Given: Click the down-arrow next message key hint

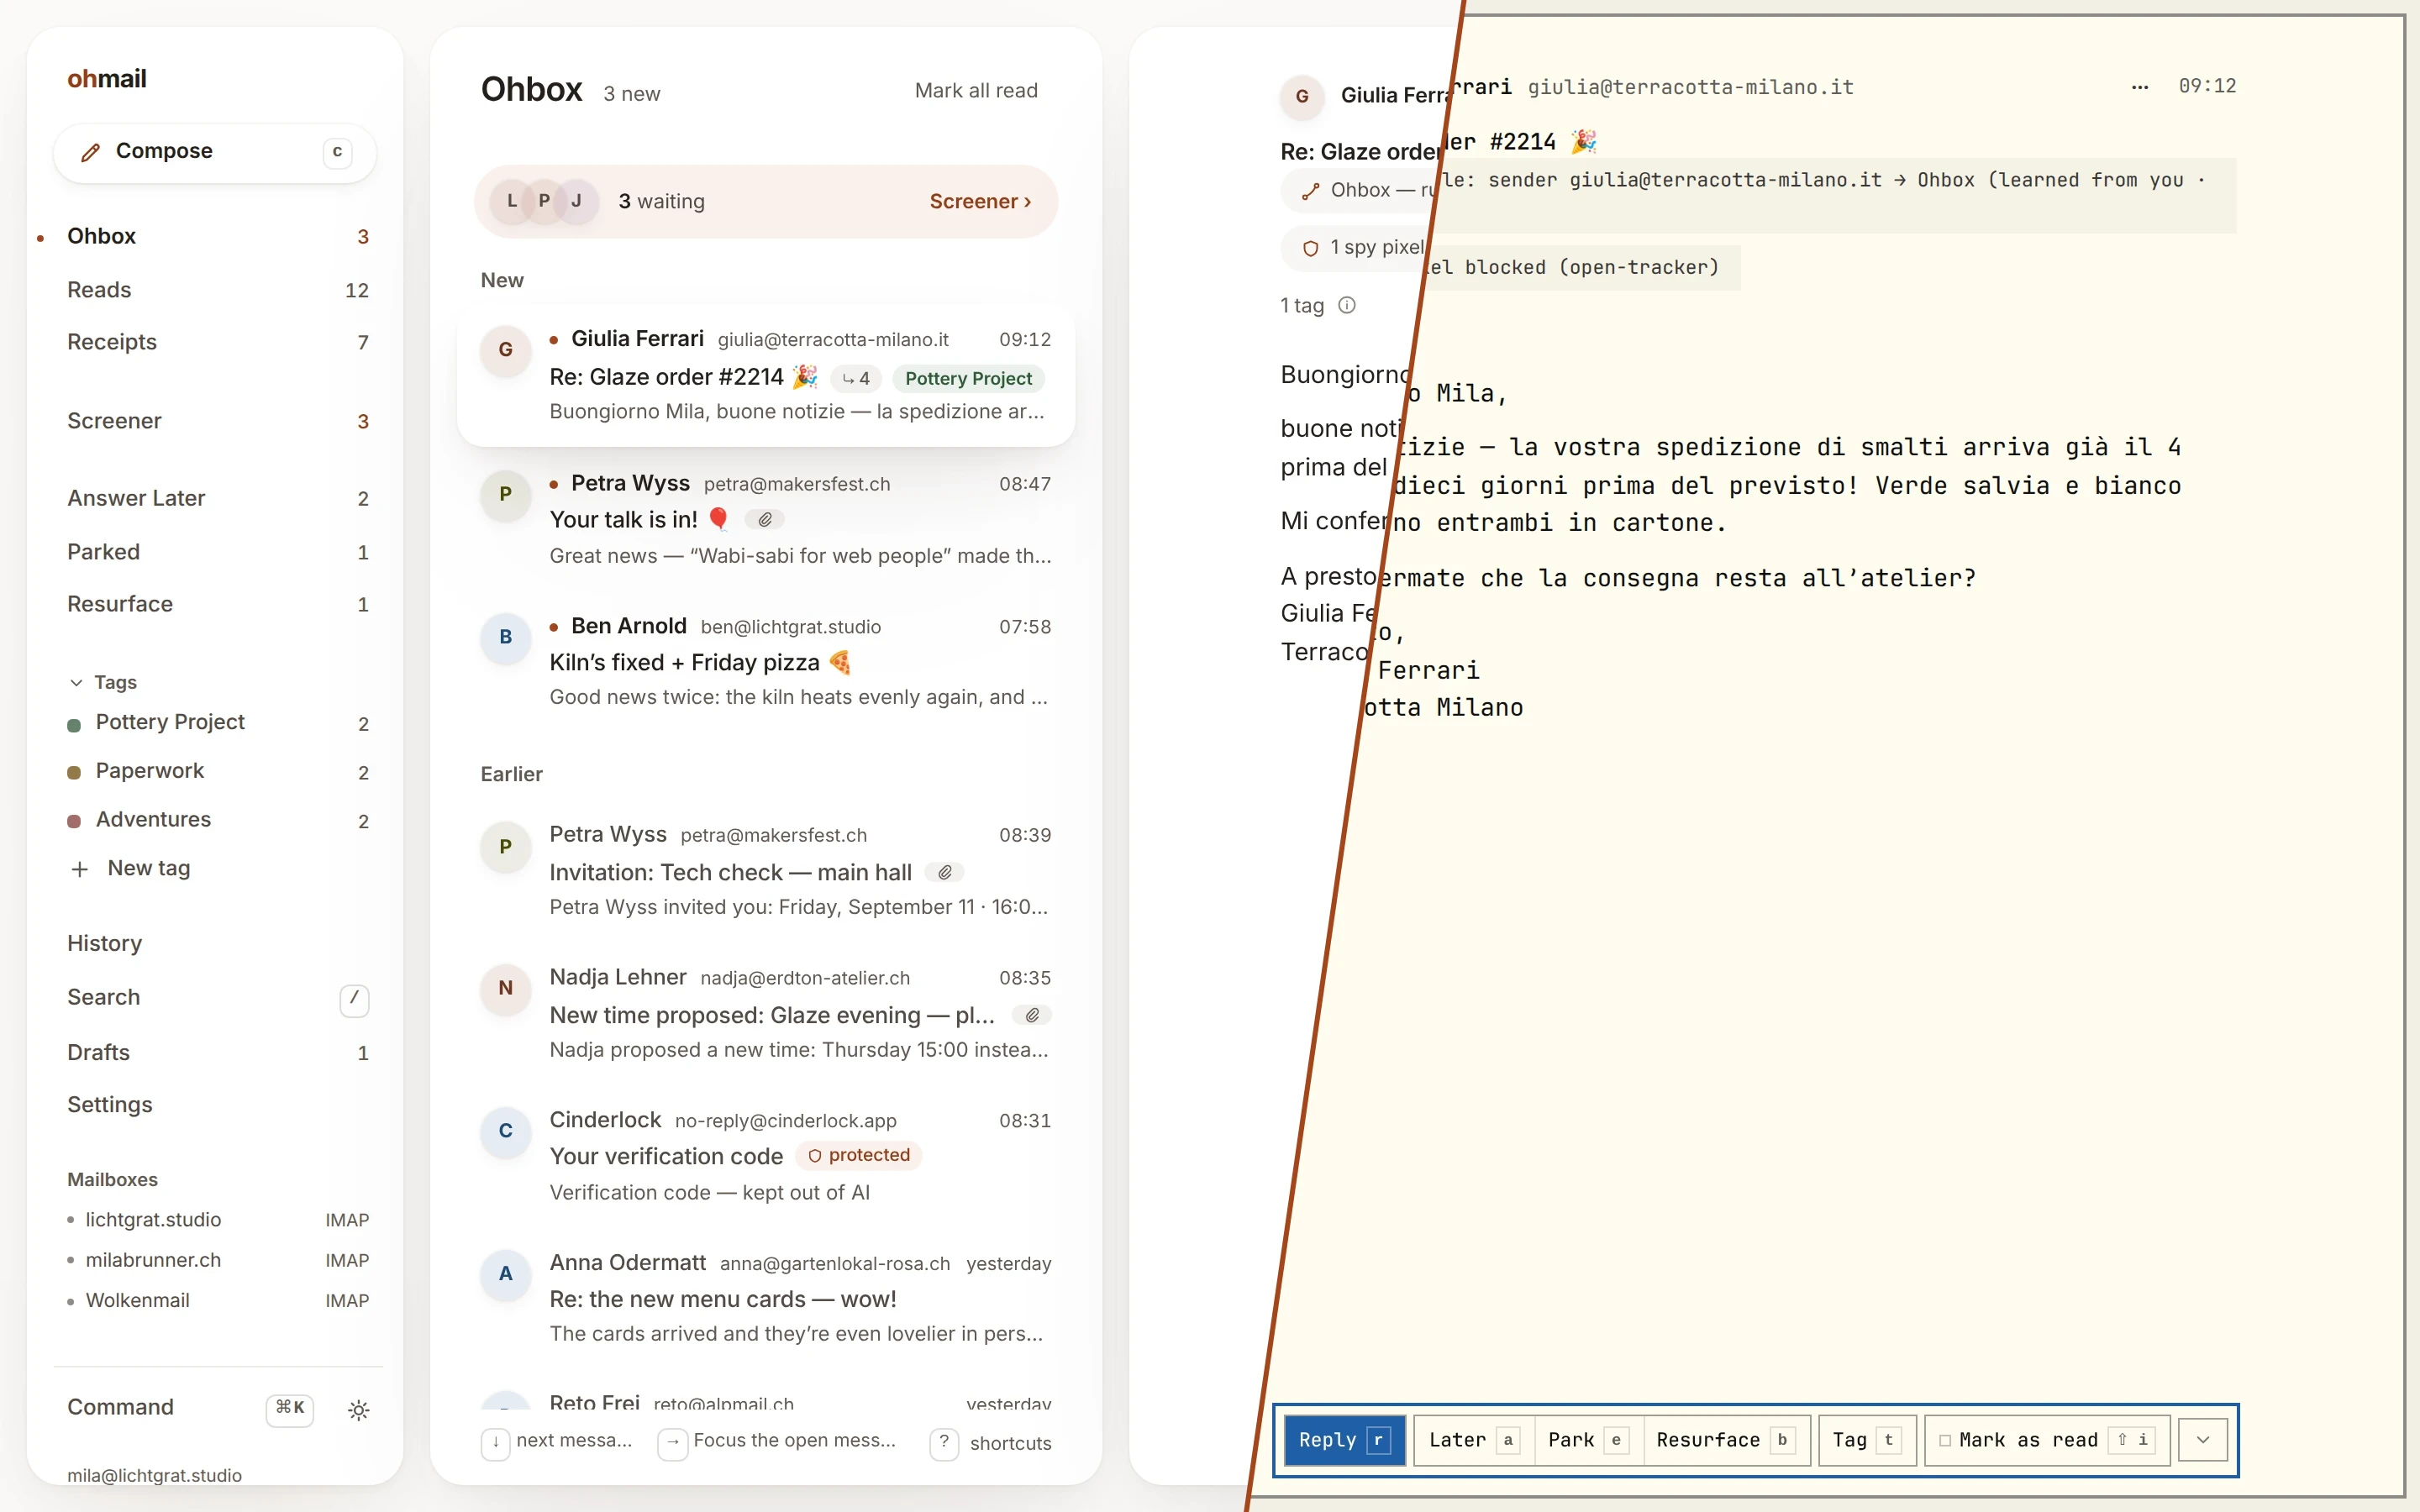Looking at the screenshot, I should tap(495, 1442).
